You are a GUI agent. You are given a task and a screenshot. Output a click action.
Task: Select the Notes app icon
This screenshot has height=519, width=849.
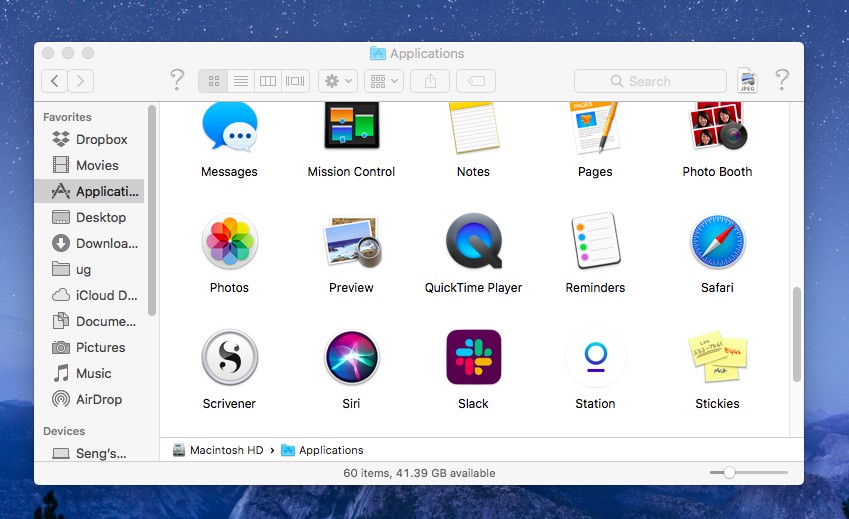coord(473,128)
